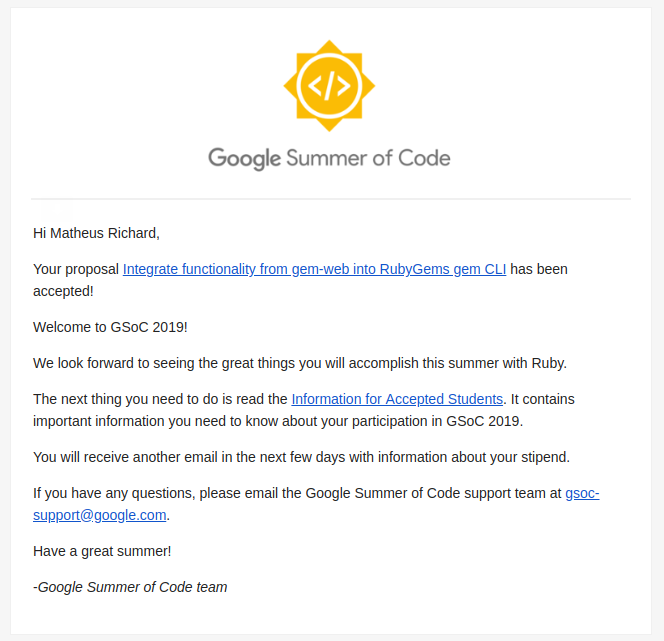The width and height of the screenshot is (664, 641).
Task: Click the word "accepted!" below the proposal link
Action: click(x=63, y=291)
